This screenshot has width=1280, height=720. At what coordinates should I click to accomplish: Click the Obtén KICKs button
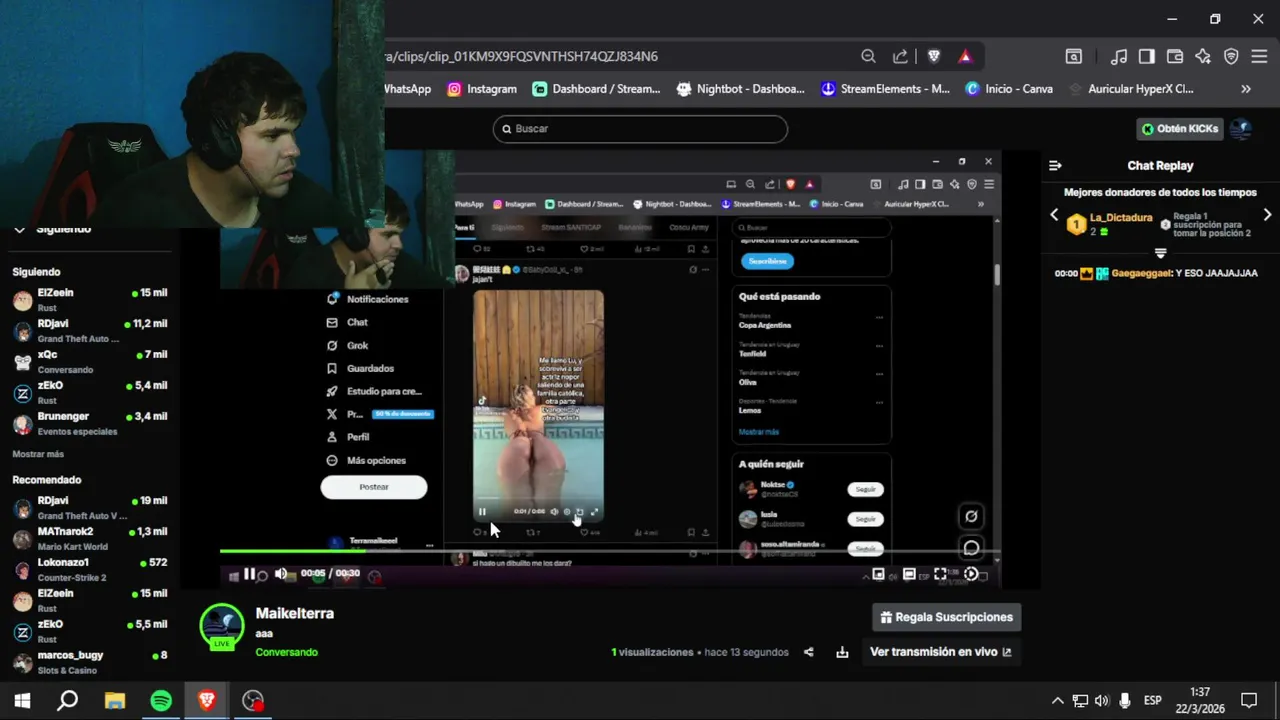[1181, 129]
